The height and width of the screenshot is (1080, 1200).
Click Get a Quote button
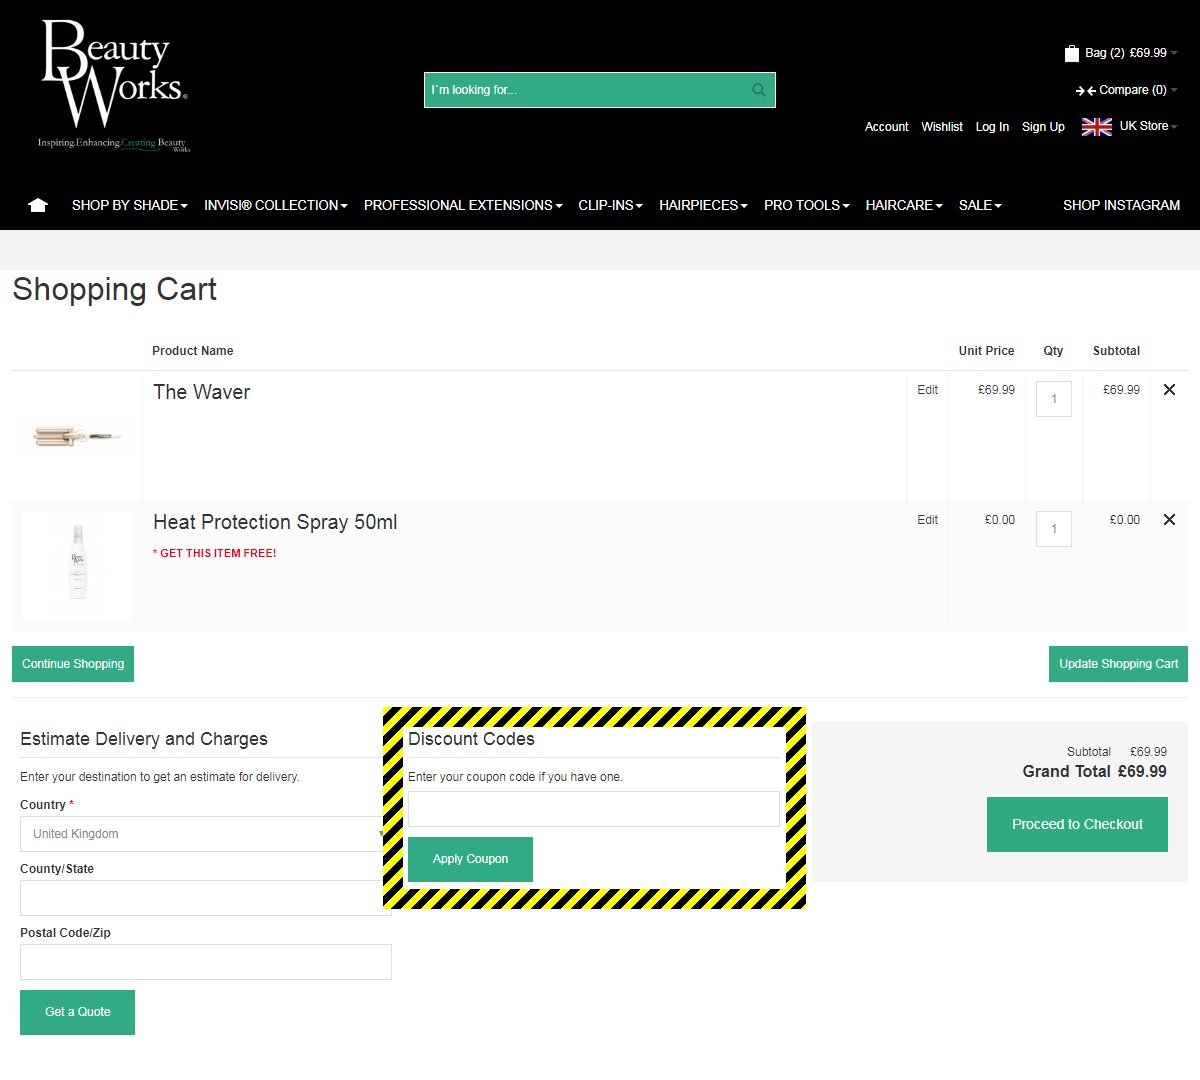77,1012
